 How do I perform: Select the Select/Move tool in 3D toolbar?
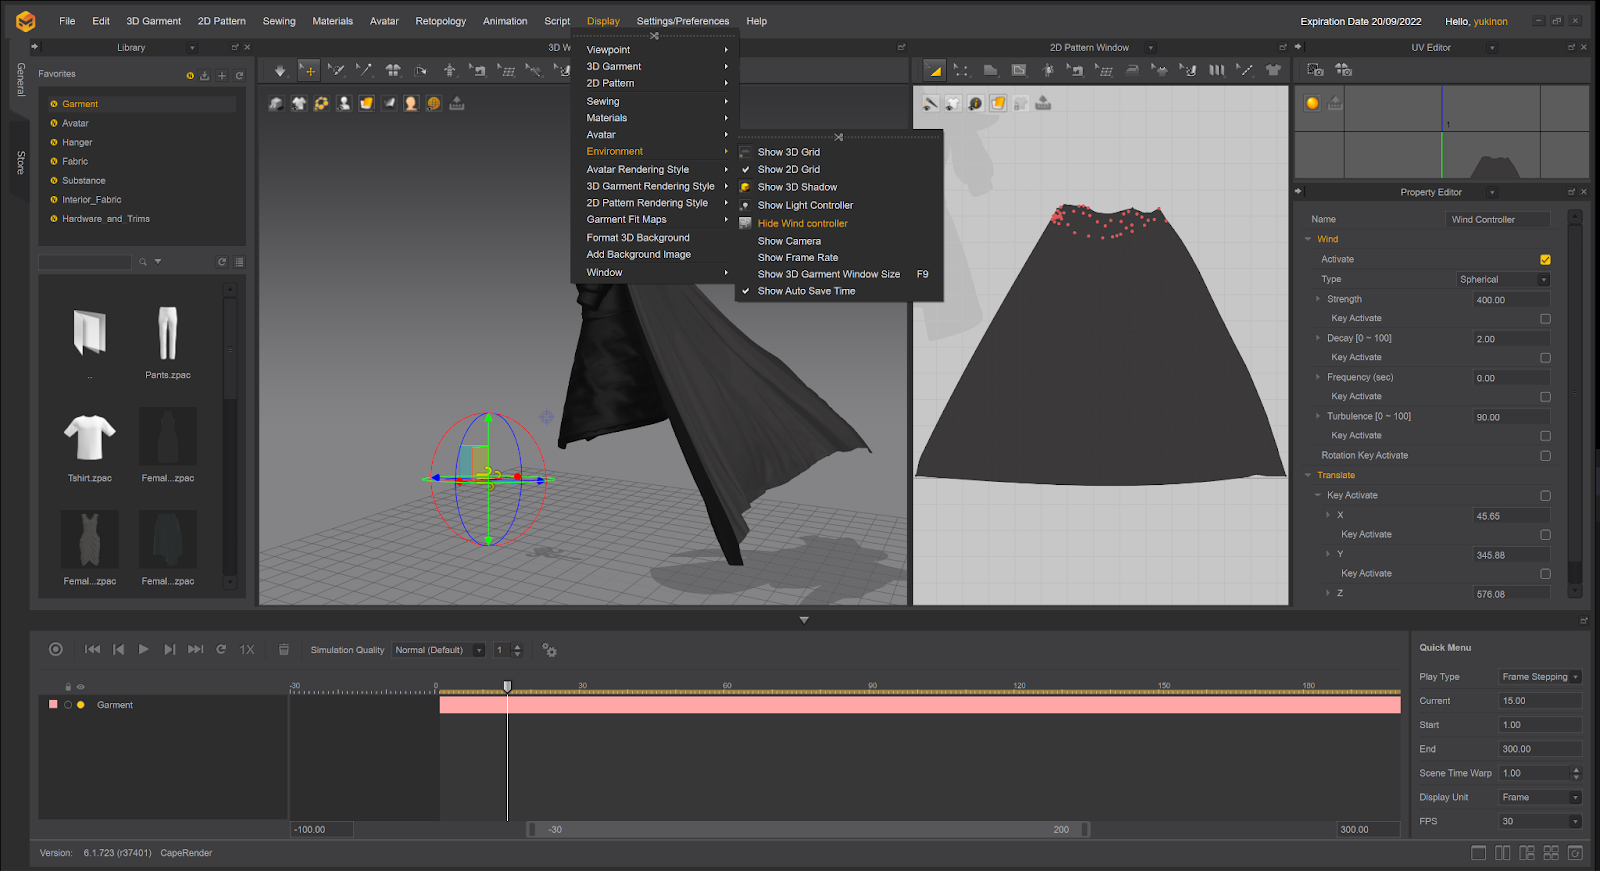click(x=309, y=70)
